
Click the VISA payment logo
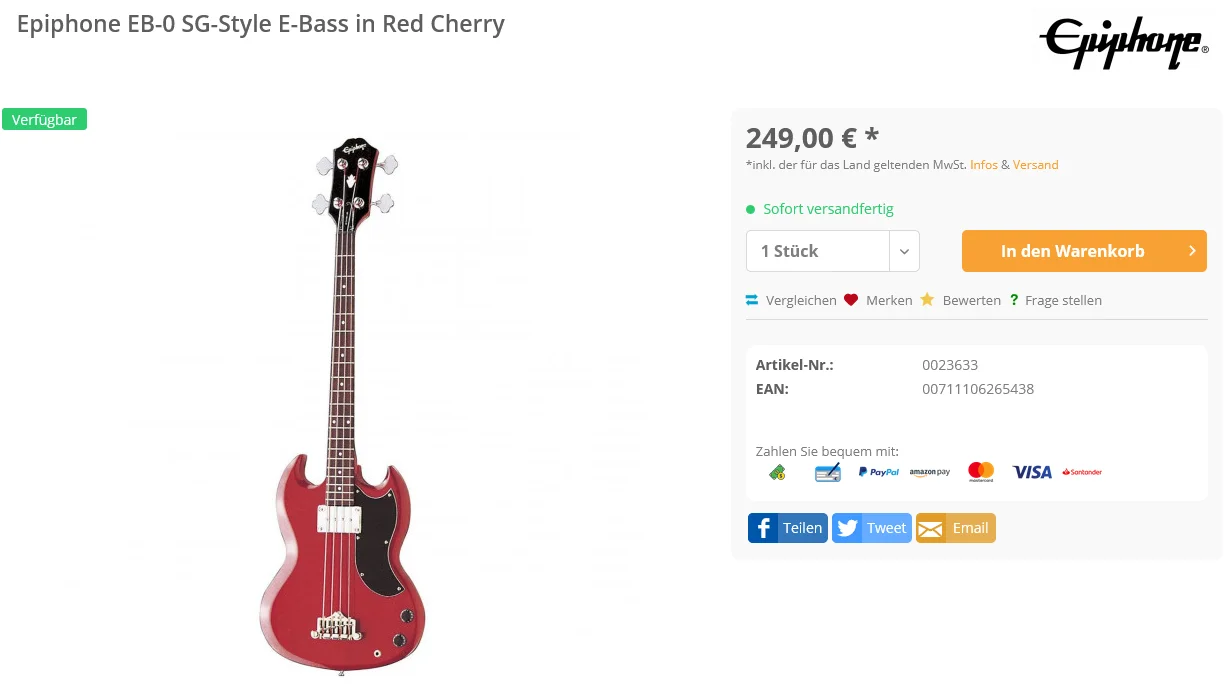(1032, 472)
